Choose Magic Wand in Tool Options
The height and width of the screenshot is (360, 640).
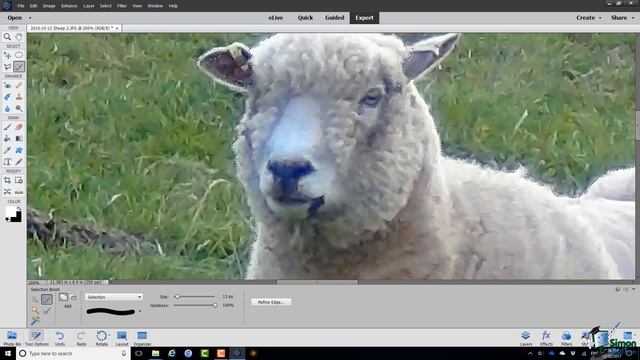(x=36, y=311)
